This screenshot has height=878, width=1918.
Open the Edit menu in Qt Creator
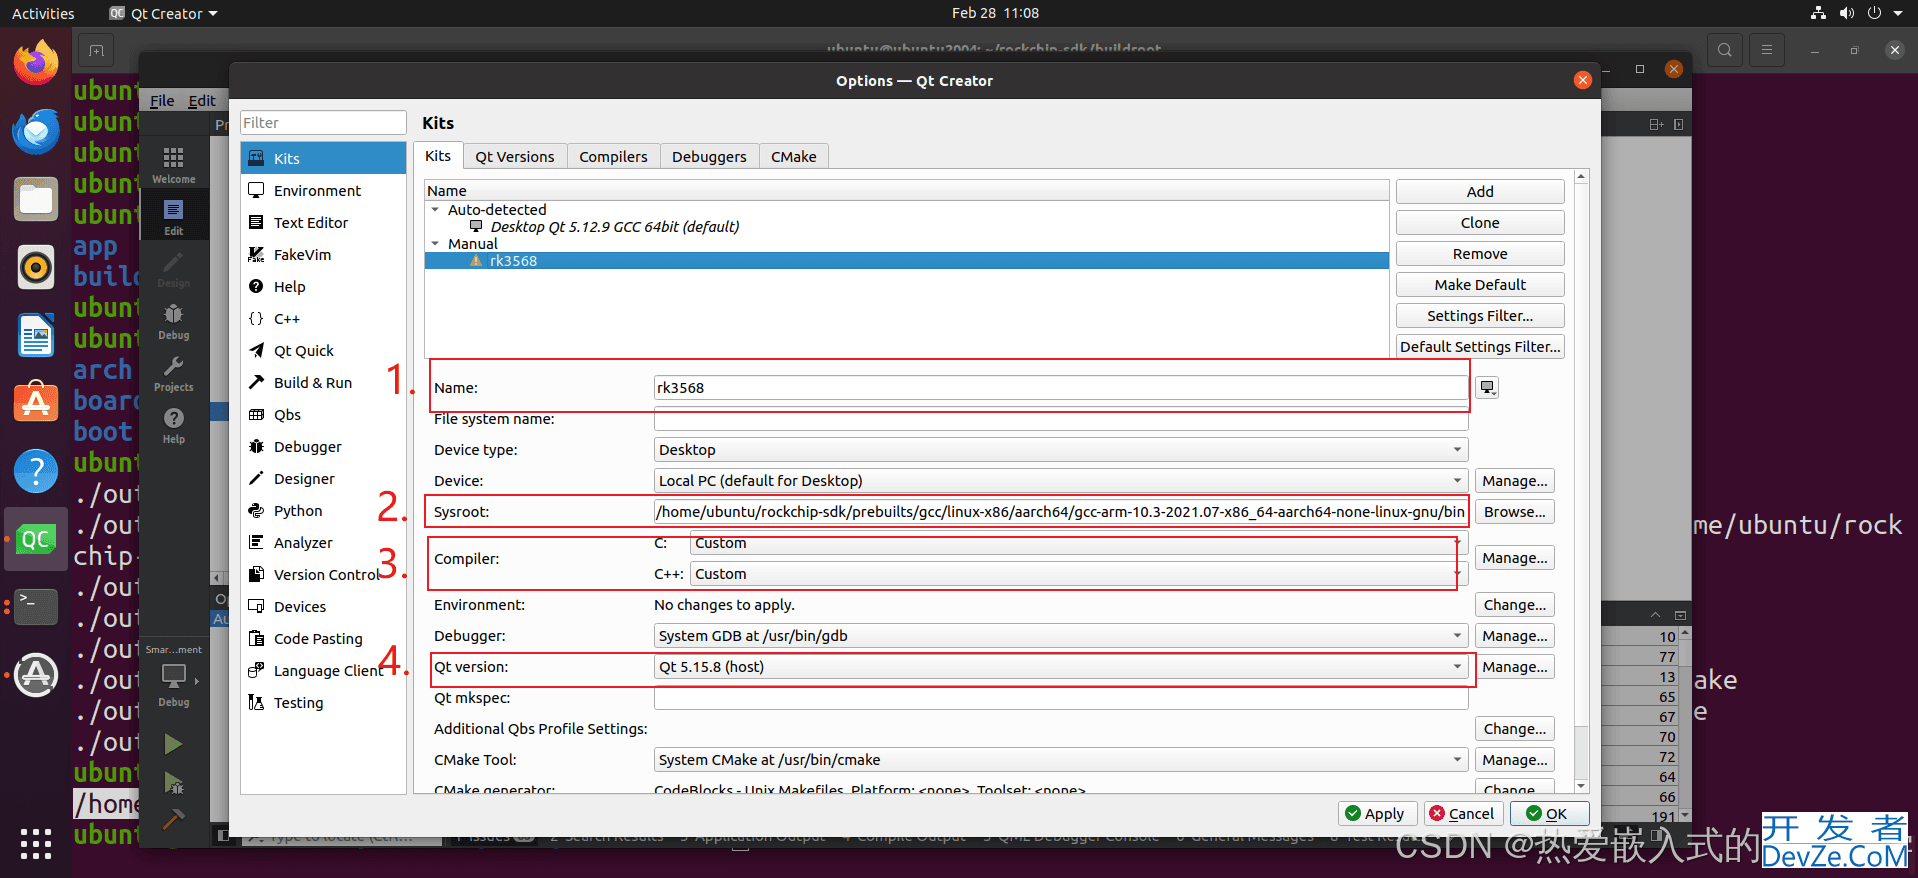point(202,100)
